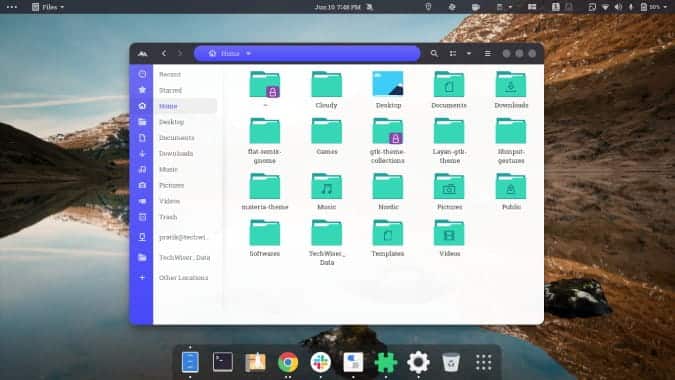Select the network mount icon in sidebar

142,237
